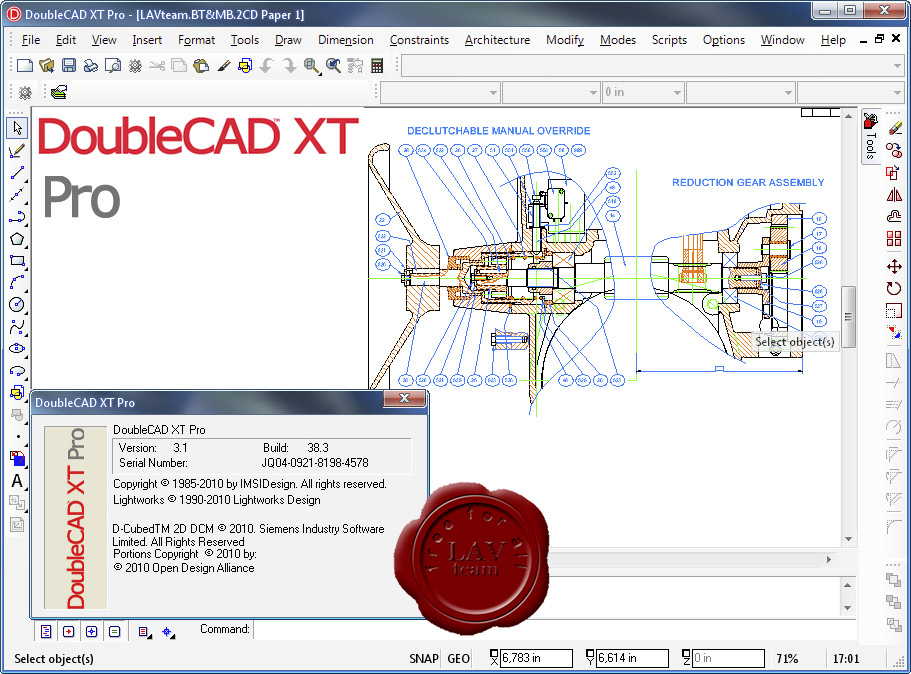Toggle the GEO mode in status bar
The height and width of the screenshot is (674, 911).
(458, 658)
